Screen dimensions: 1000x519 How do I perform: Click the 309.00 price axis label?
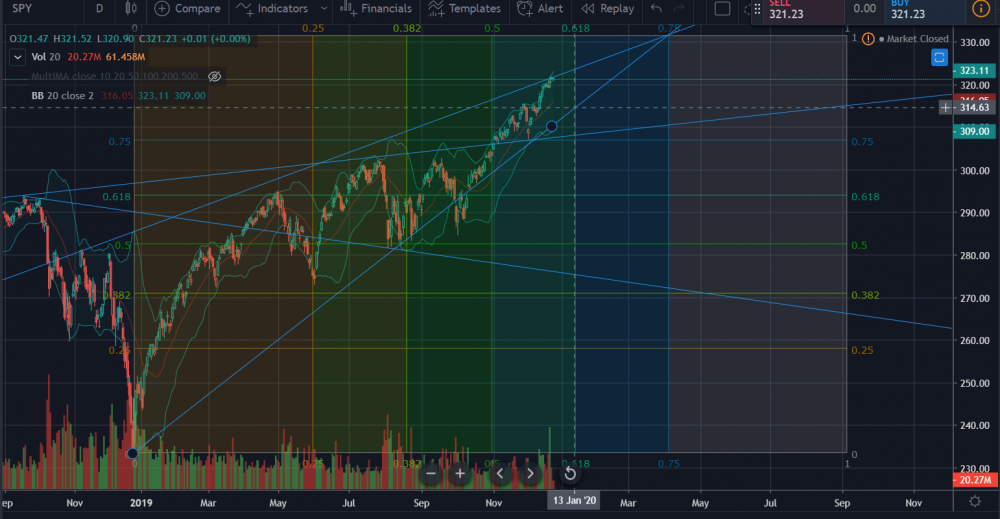[x=974, y=131]
